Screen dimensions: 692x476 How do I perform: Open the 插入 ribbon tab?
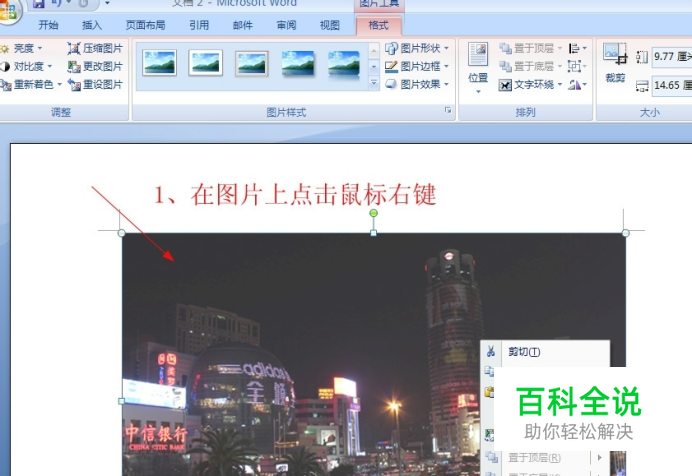click(x=92, y=25)
